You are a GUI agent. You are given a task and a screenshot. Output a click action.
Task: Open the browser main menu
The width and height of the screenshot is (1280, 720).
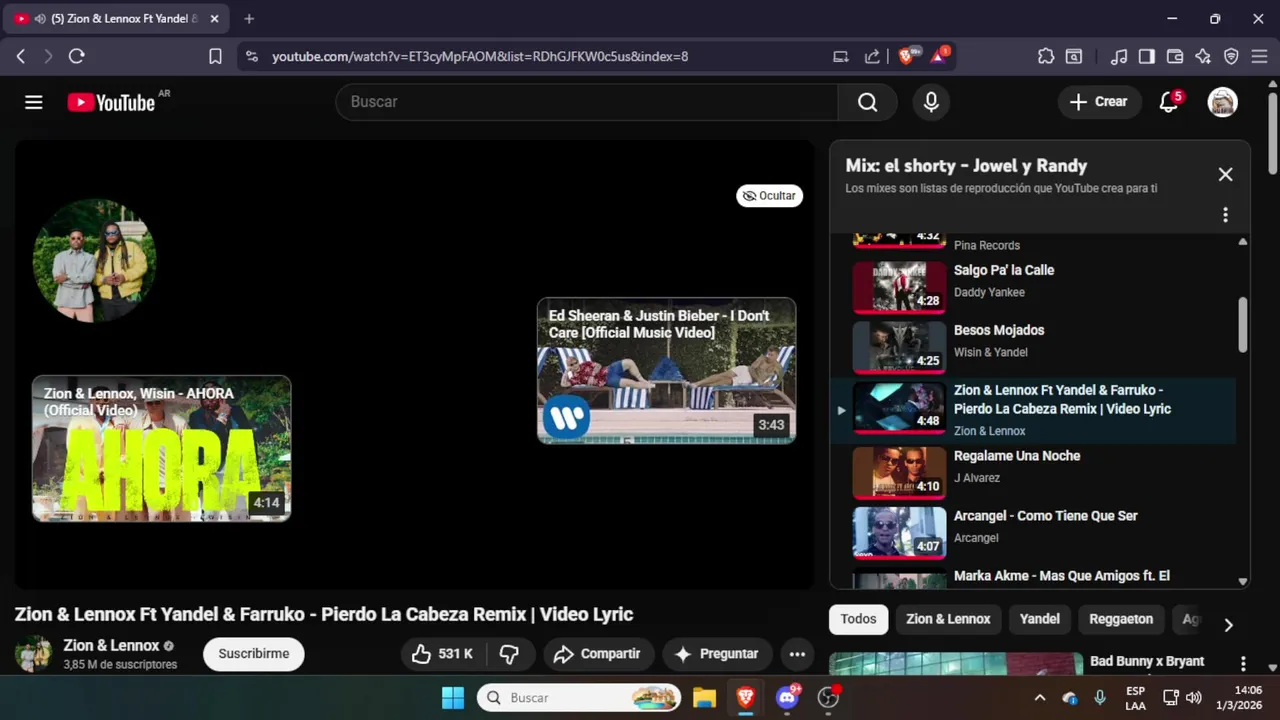pos(1259,57)
